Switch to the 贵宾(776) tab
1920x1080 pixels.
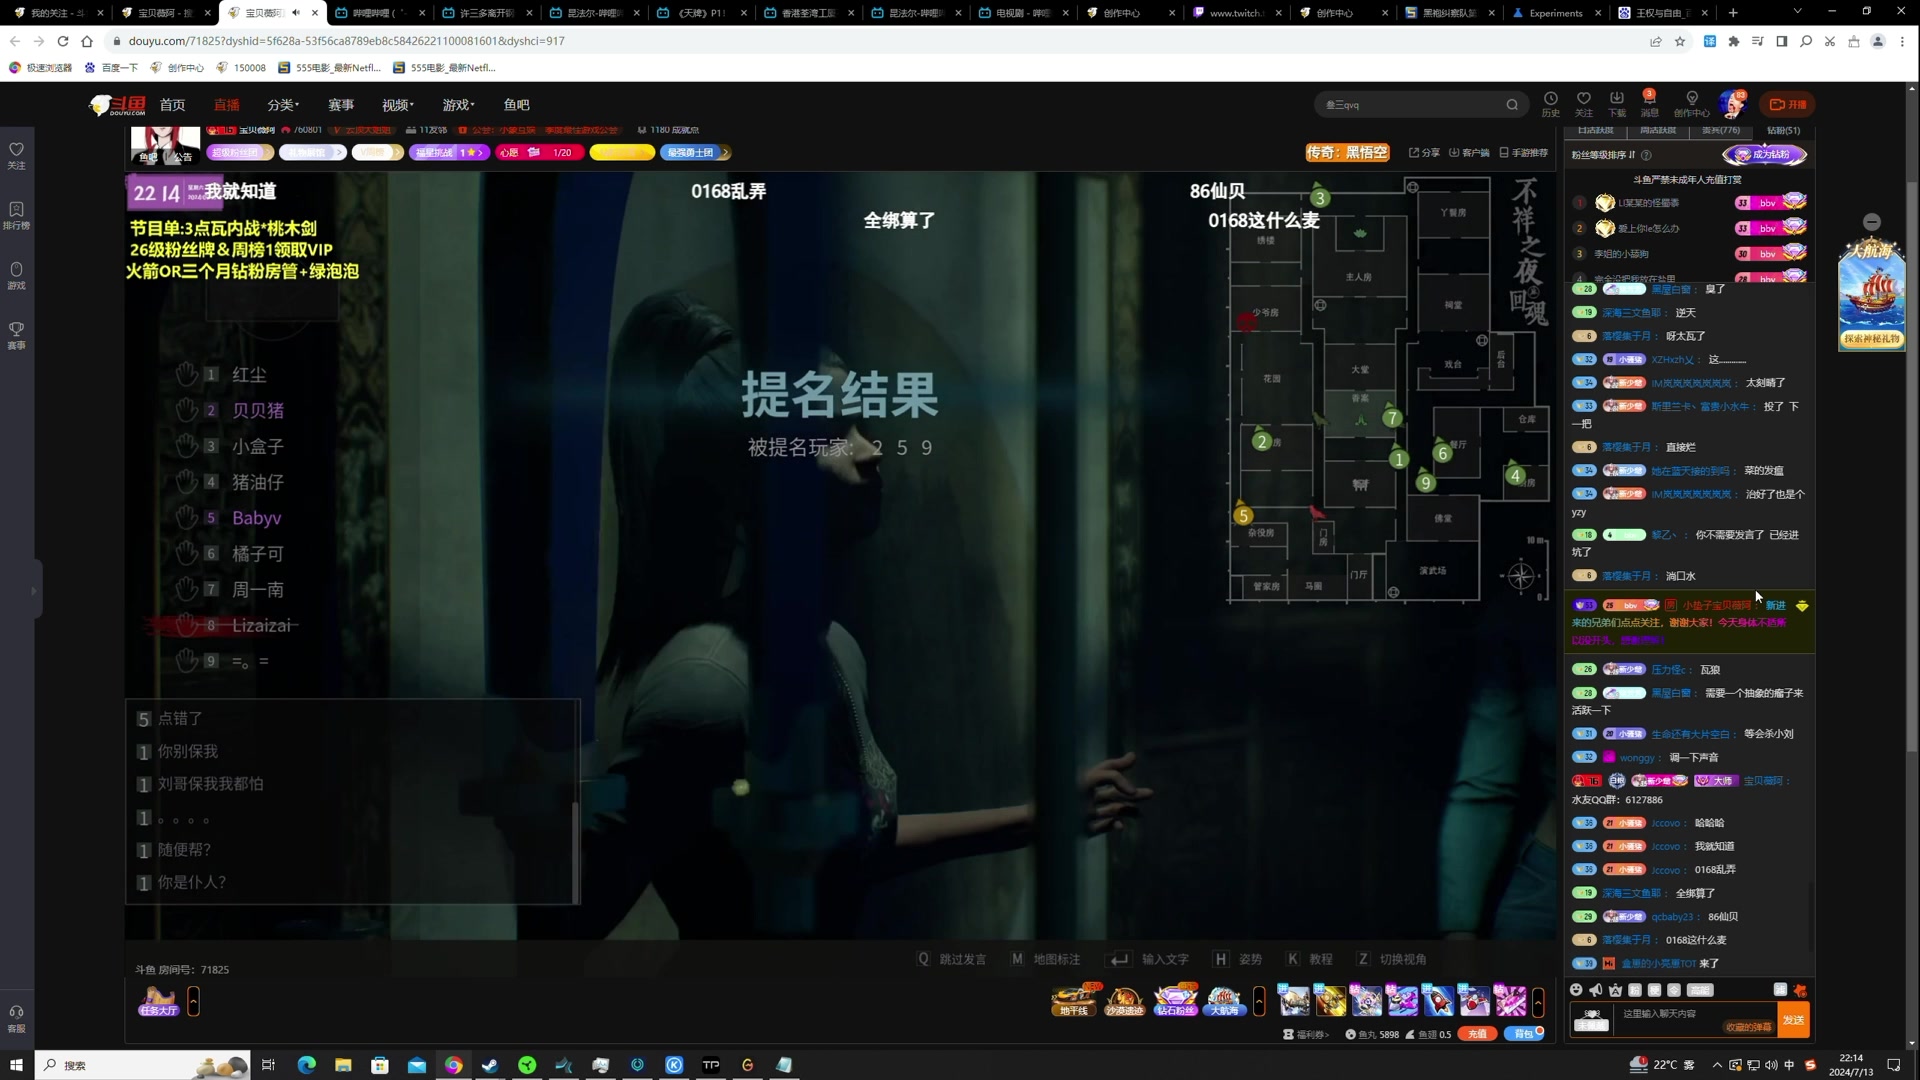click(1721, 131)
